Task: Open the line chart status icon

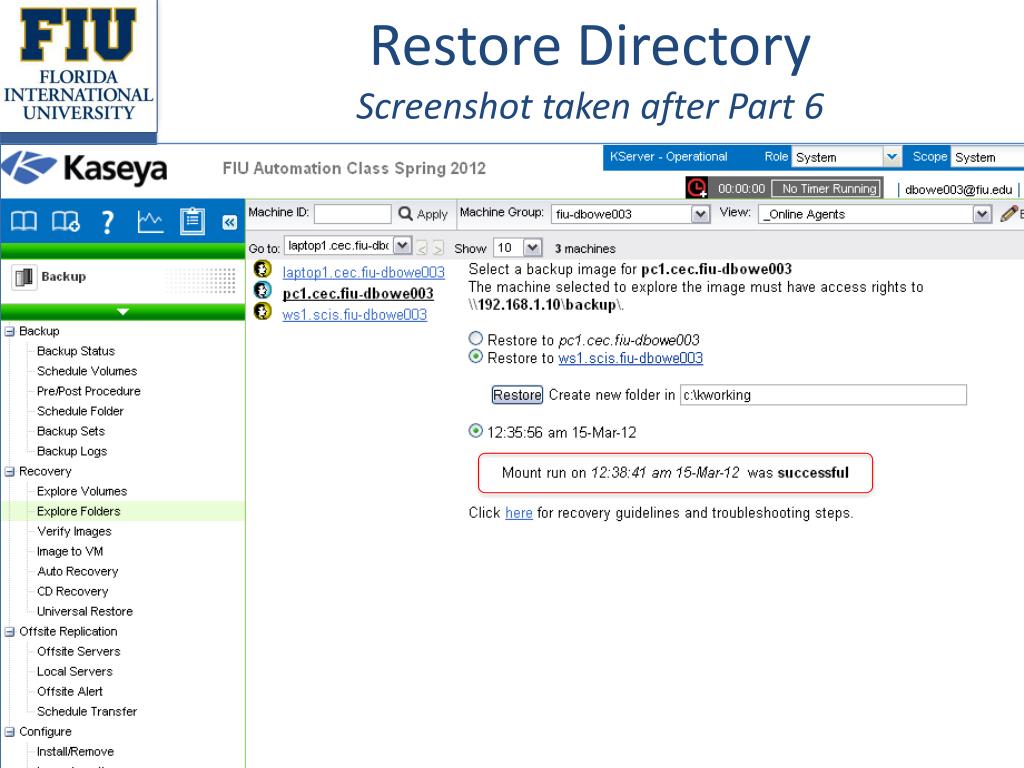Action: point(150,221)
